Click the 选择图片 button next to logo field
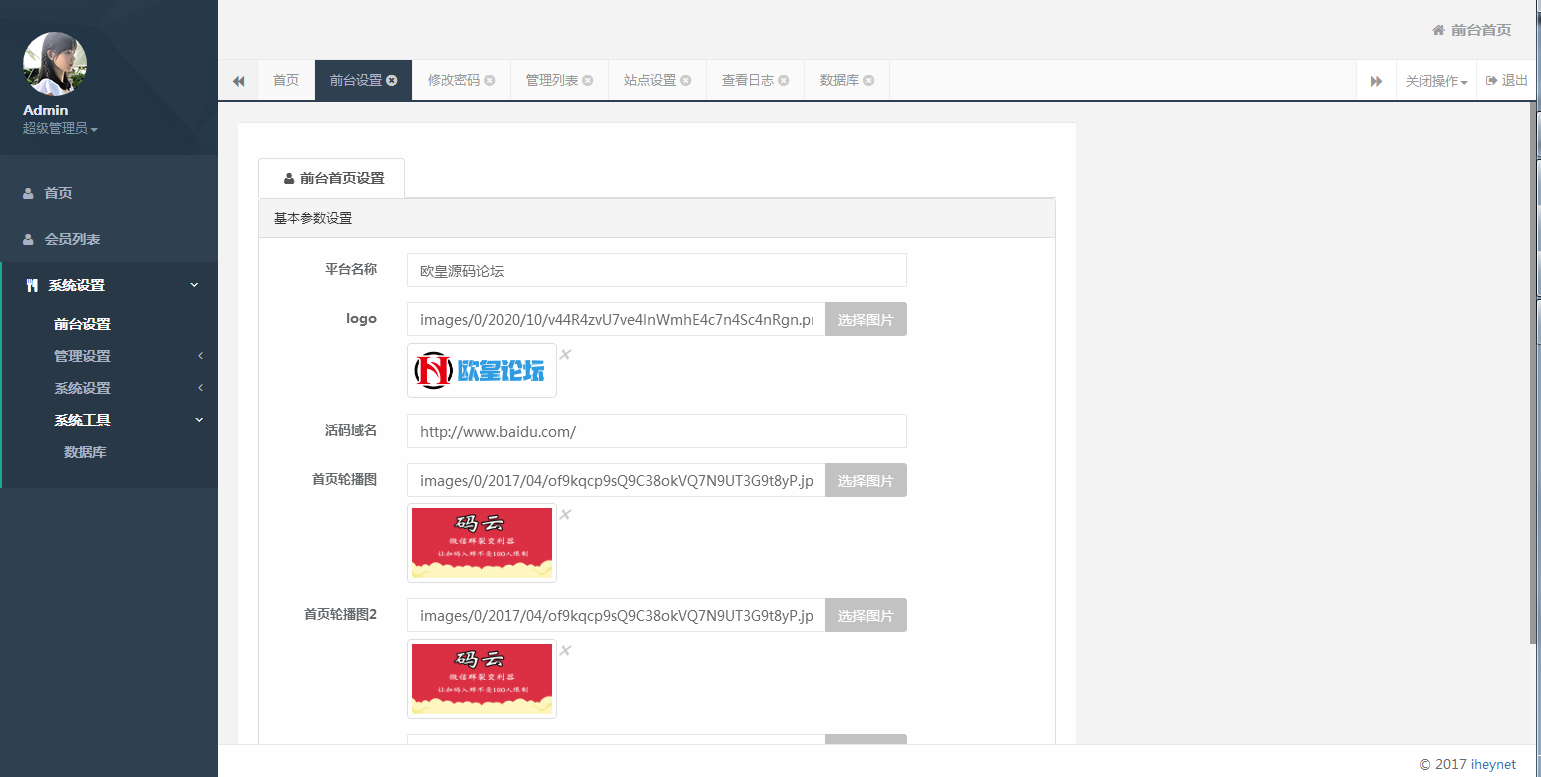 pyautogui.click(x=866, y=319)
